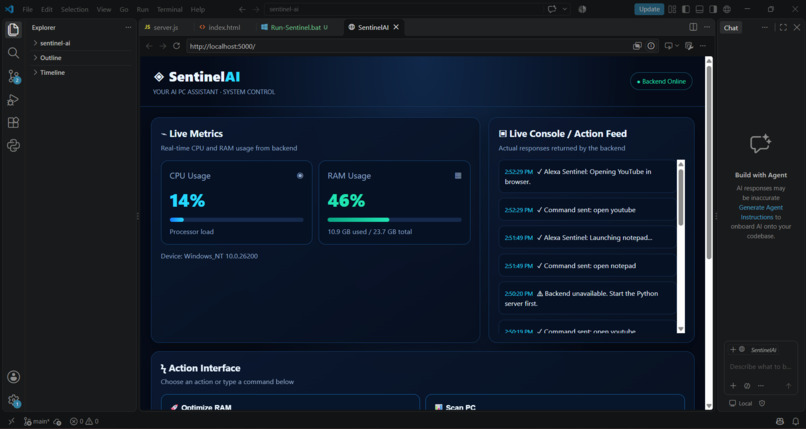Open notifications bell in status bar

tap(796, 421)
